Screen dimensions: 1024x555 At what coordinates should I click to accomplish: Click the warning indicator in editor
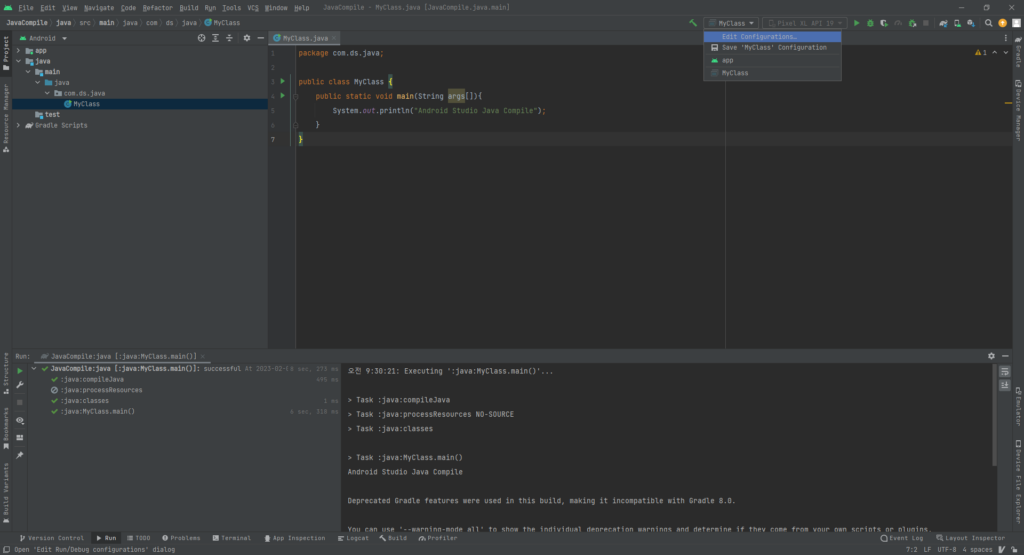click(981, 52)
